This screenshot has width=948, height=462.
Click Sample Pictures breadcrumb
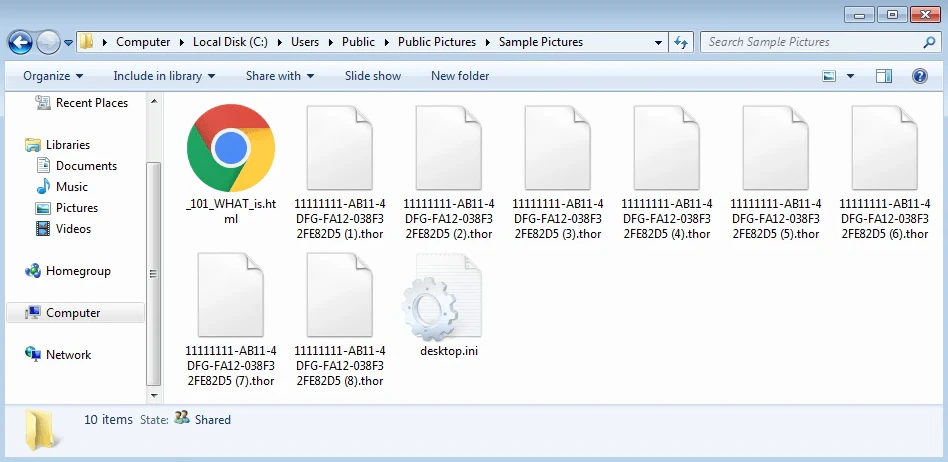coord(541,42)
